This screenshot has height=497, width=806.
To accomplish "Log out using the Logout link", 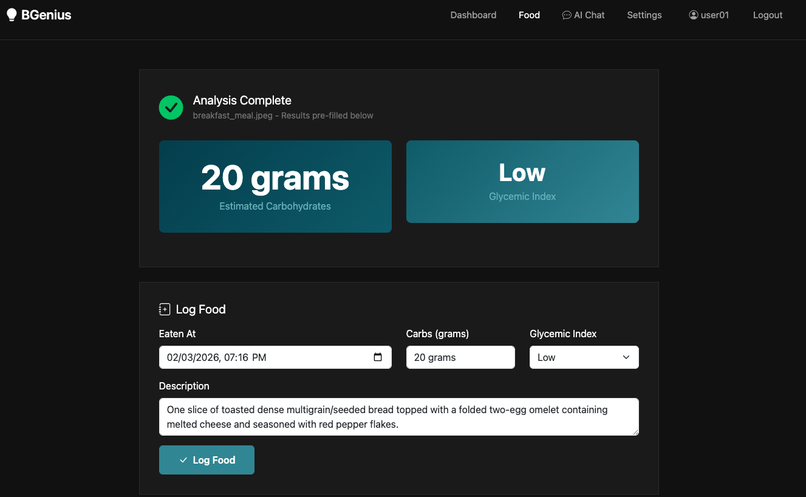I will coord(767,15).
